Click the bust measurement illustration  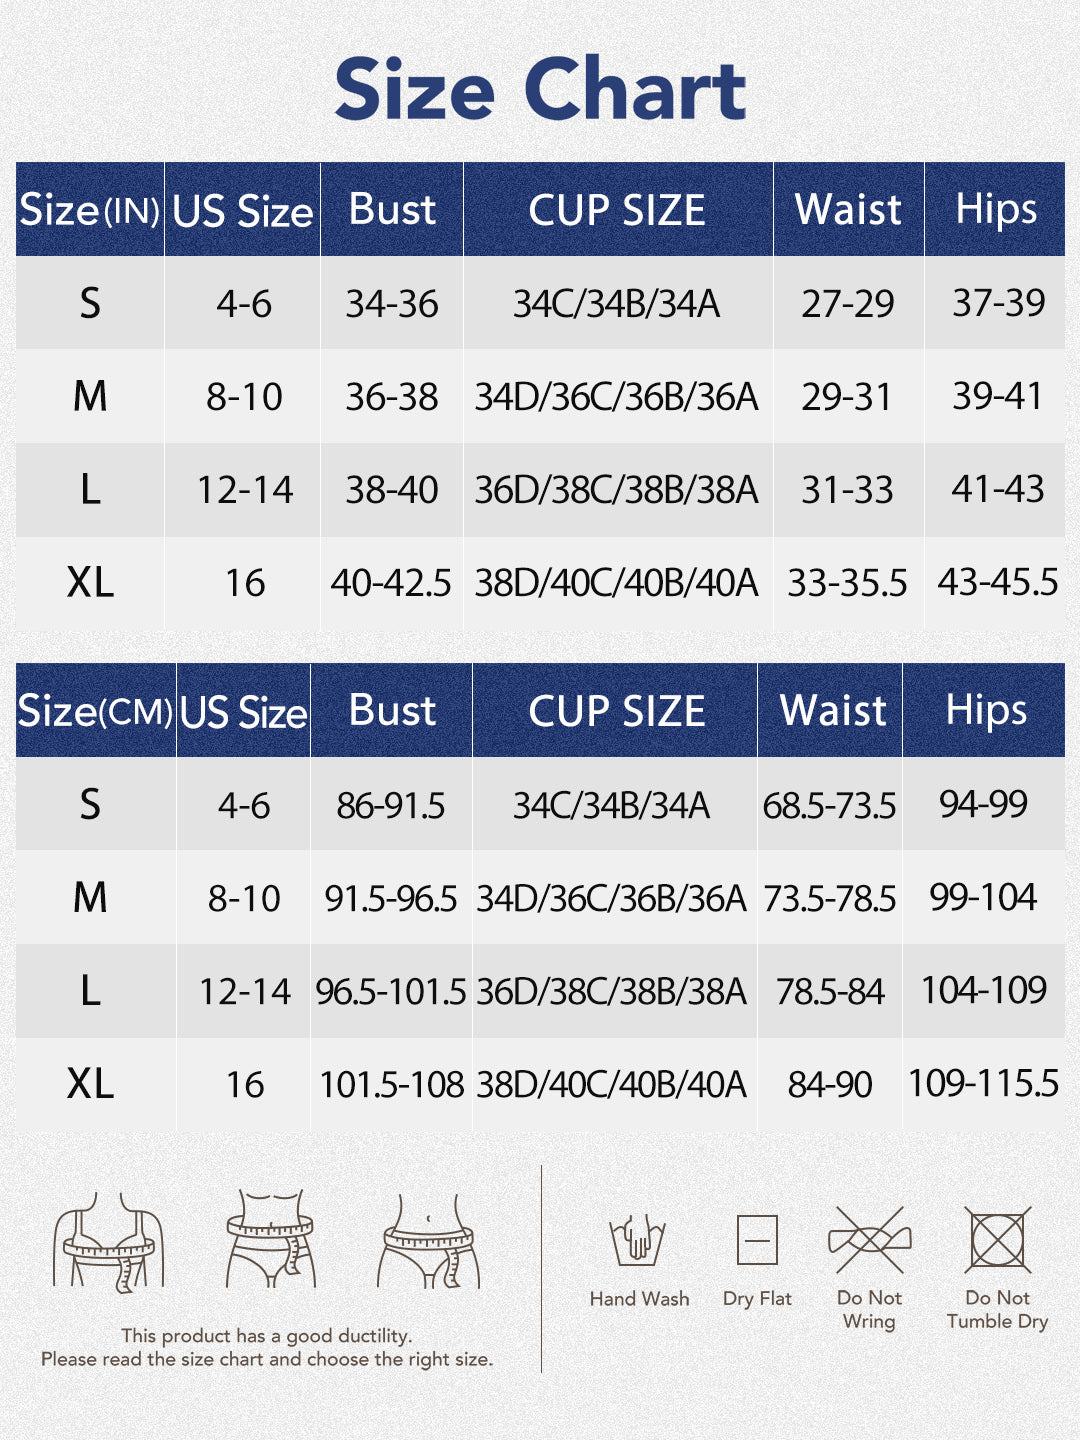[x=108, y=1240]
